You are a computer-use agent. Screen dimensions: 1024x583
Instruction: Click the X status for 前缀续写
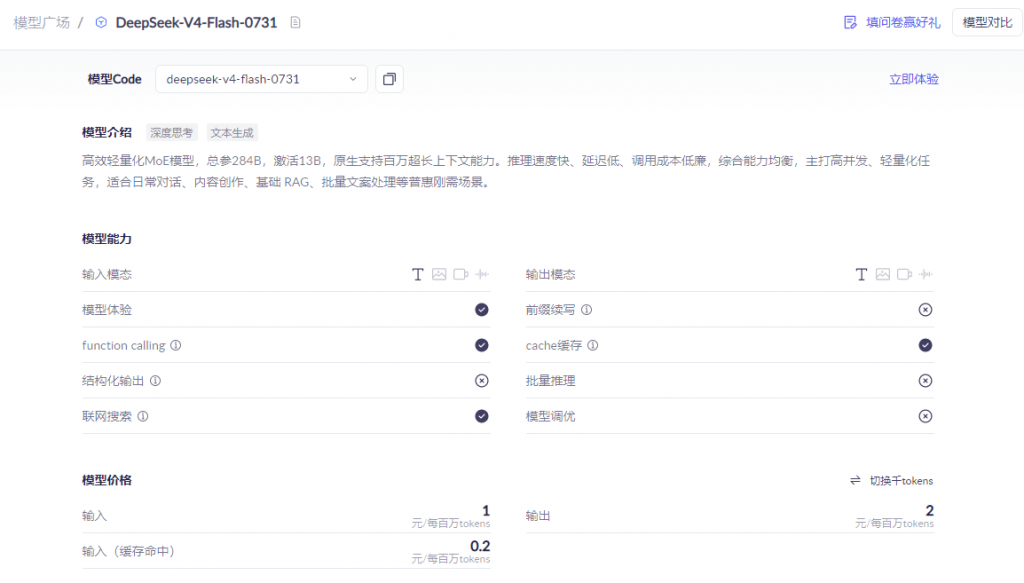pyautogui.click(x=925, y=309)
